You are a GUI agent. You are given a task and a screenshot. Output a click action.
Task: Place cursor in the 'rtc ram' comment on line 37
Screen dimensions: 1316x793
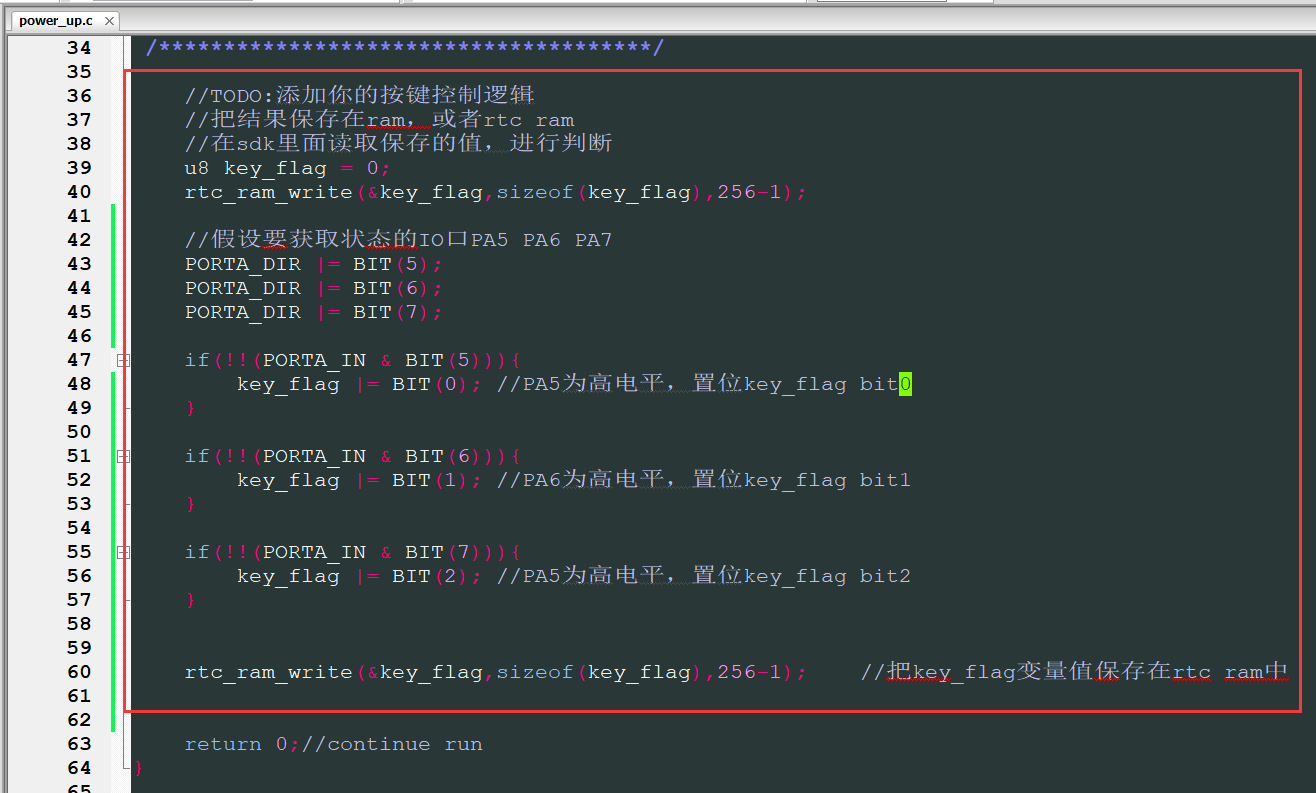tap(529, 120)
